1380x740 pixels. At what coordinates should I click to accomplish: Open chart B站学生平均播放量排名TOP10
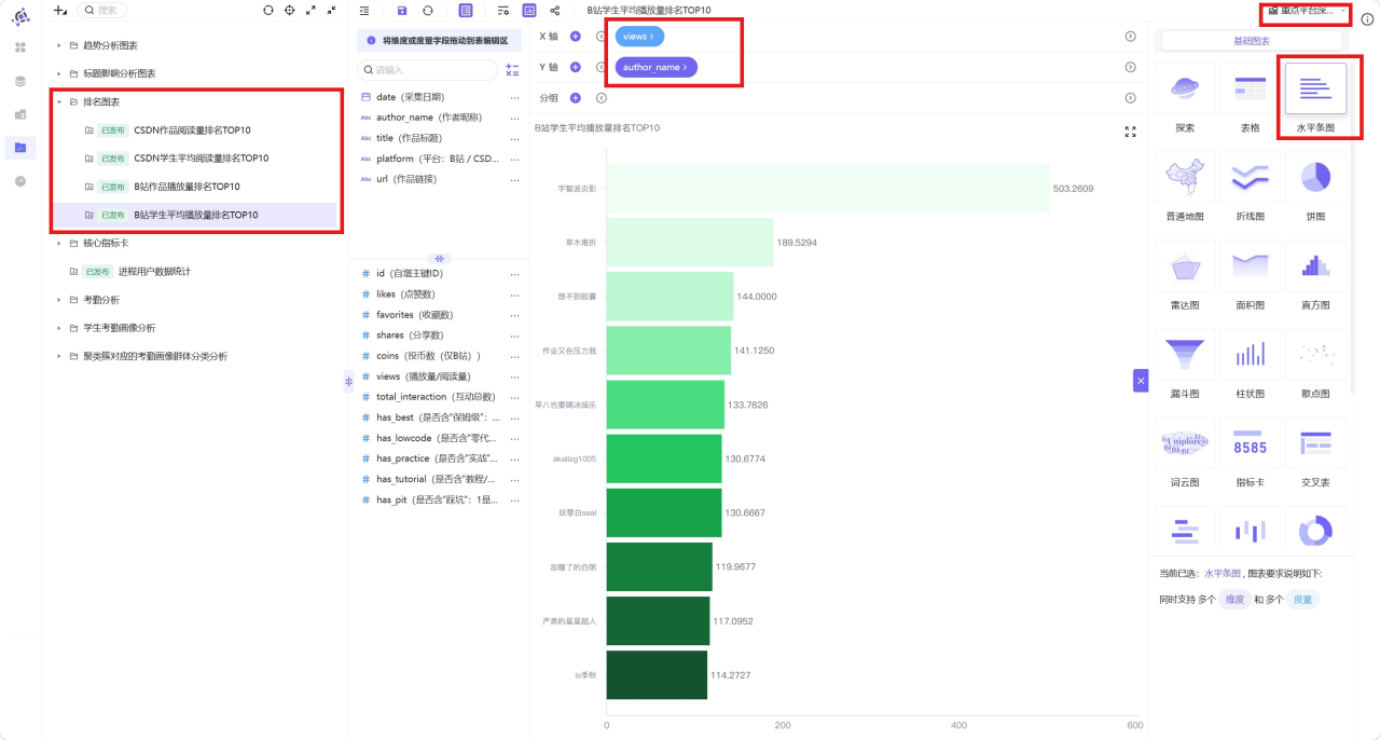195,215
